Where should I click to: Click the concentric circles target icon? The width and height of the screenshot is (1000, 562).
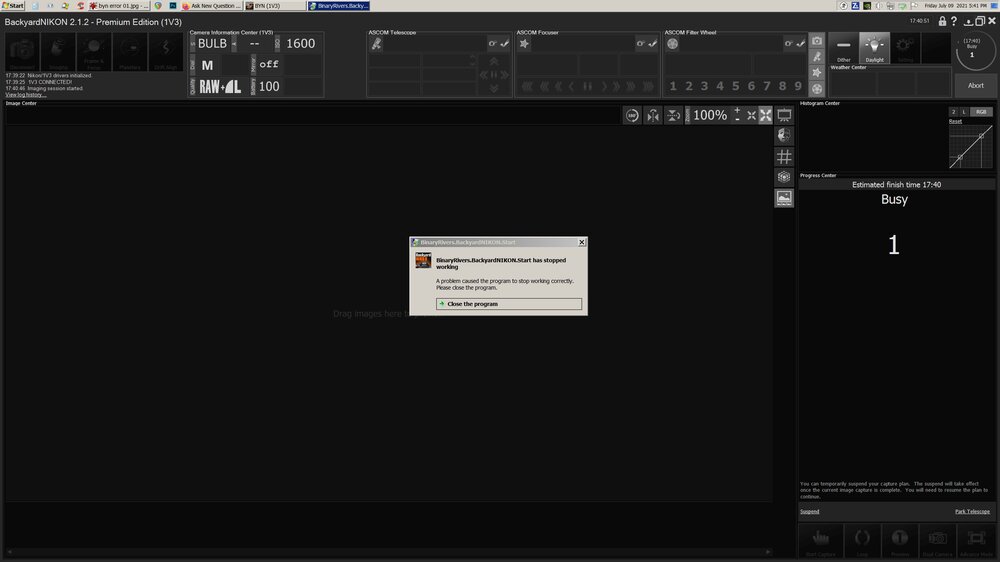tap(784, 177)
